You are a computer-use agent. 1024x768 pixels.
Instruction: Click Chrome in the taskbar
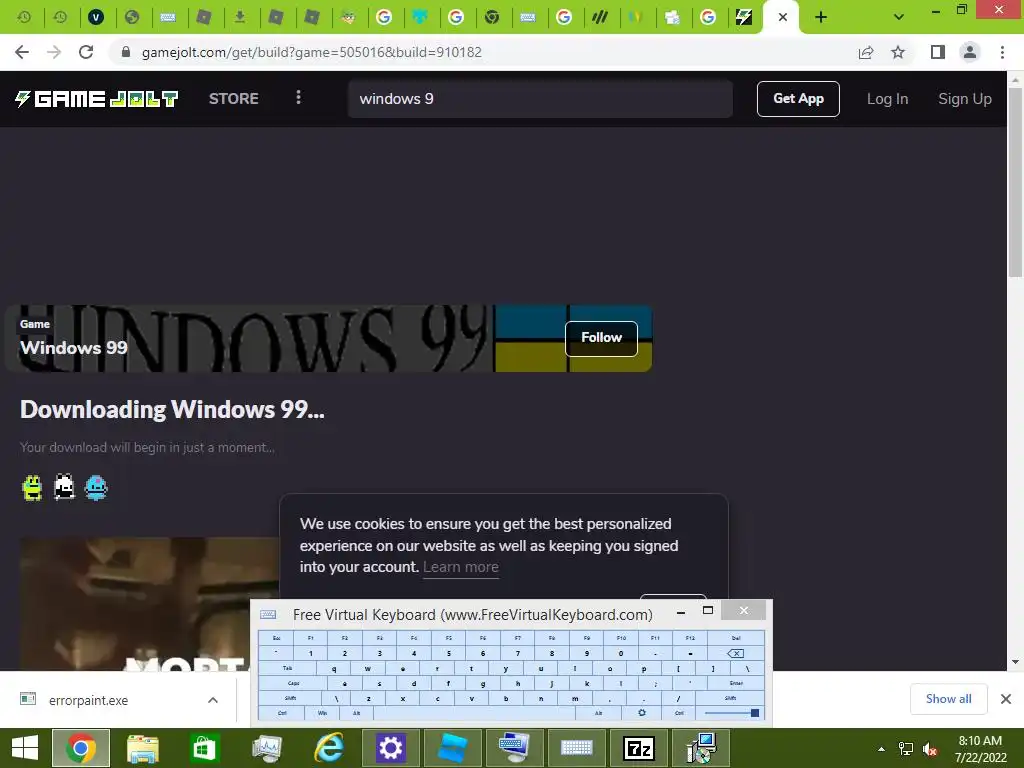click(x=80, y=748)
